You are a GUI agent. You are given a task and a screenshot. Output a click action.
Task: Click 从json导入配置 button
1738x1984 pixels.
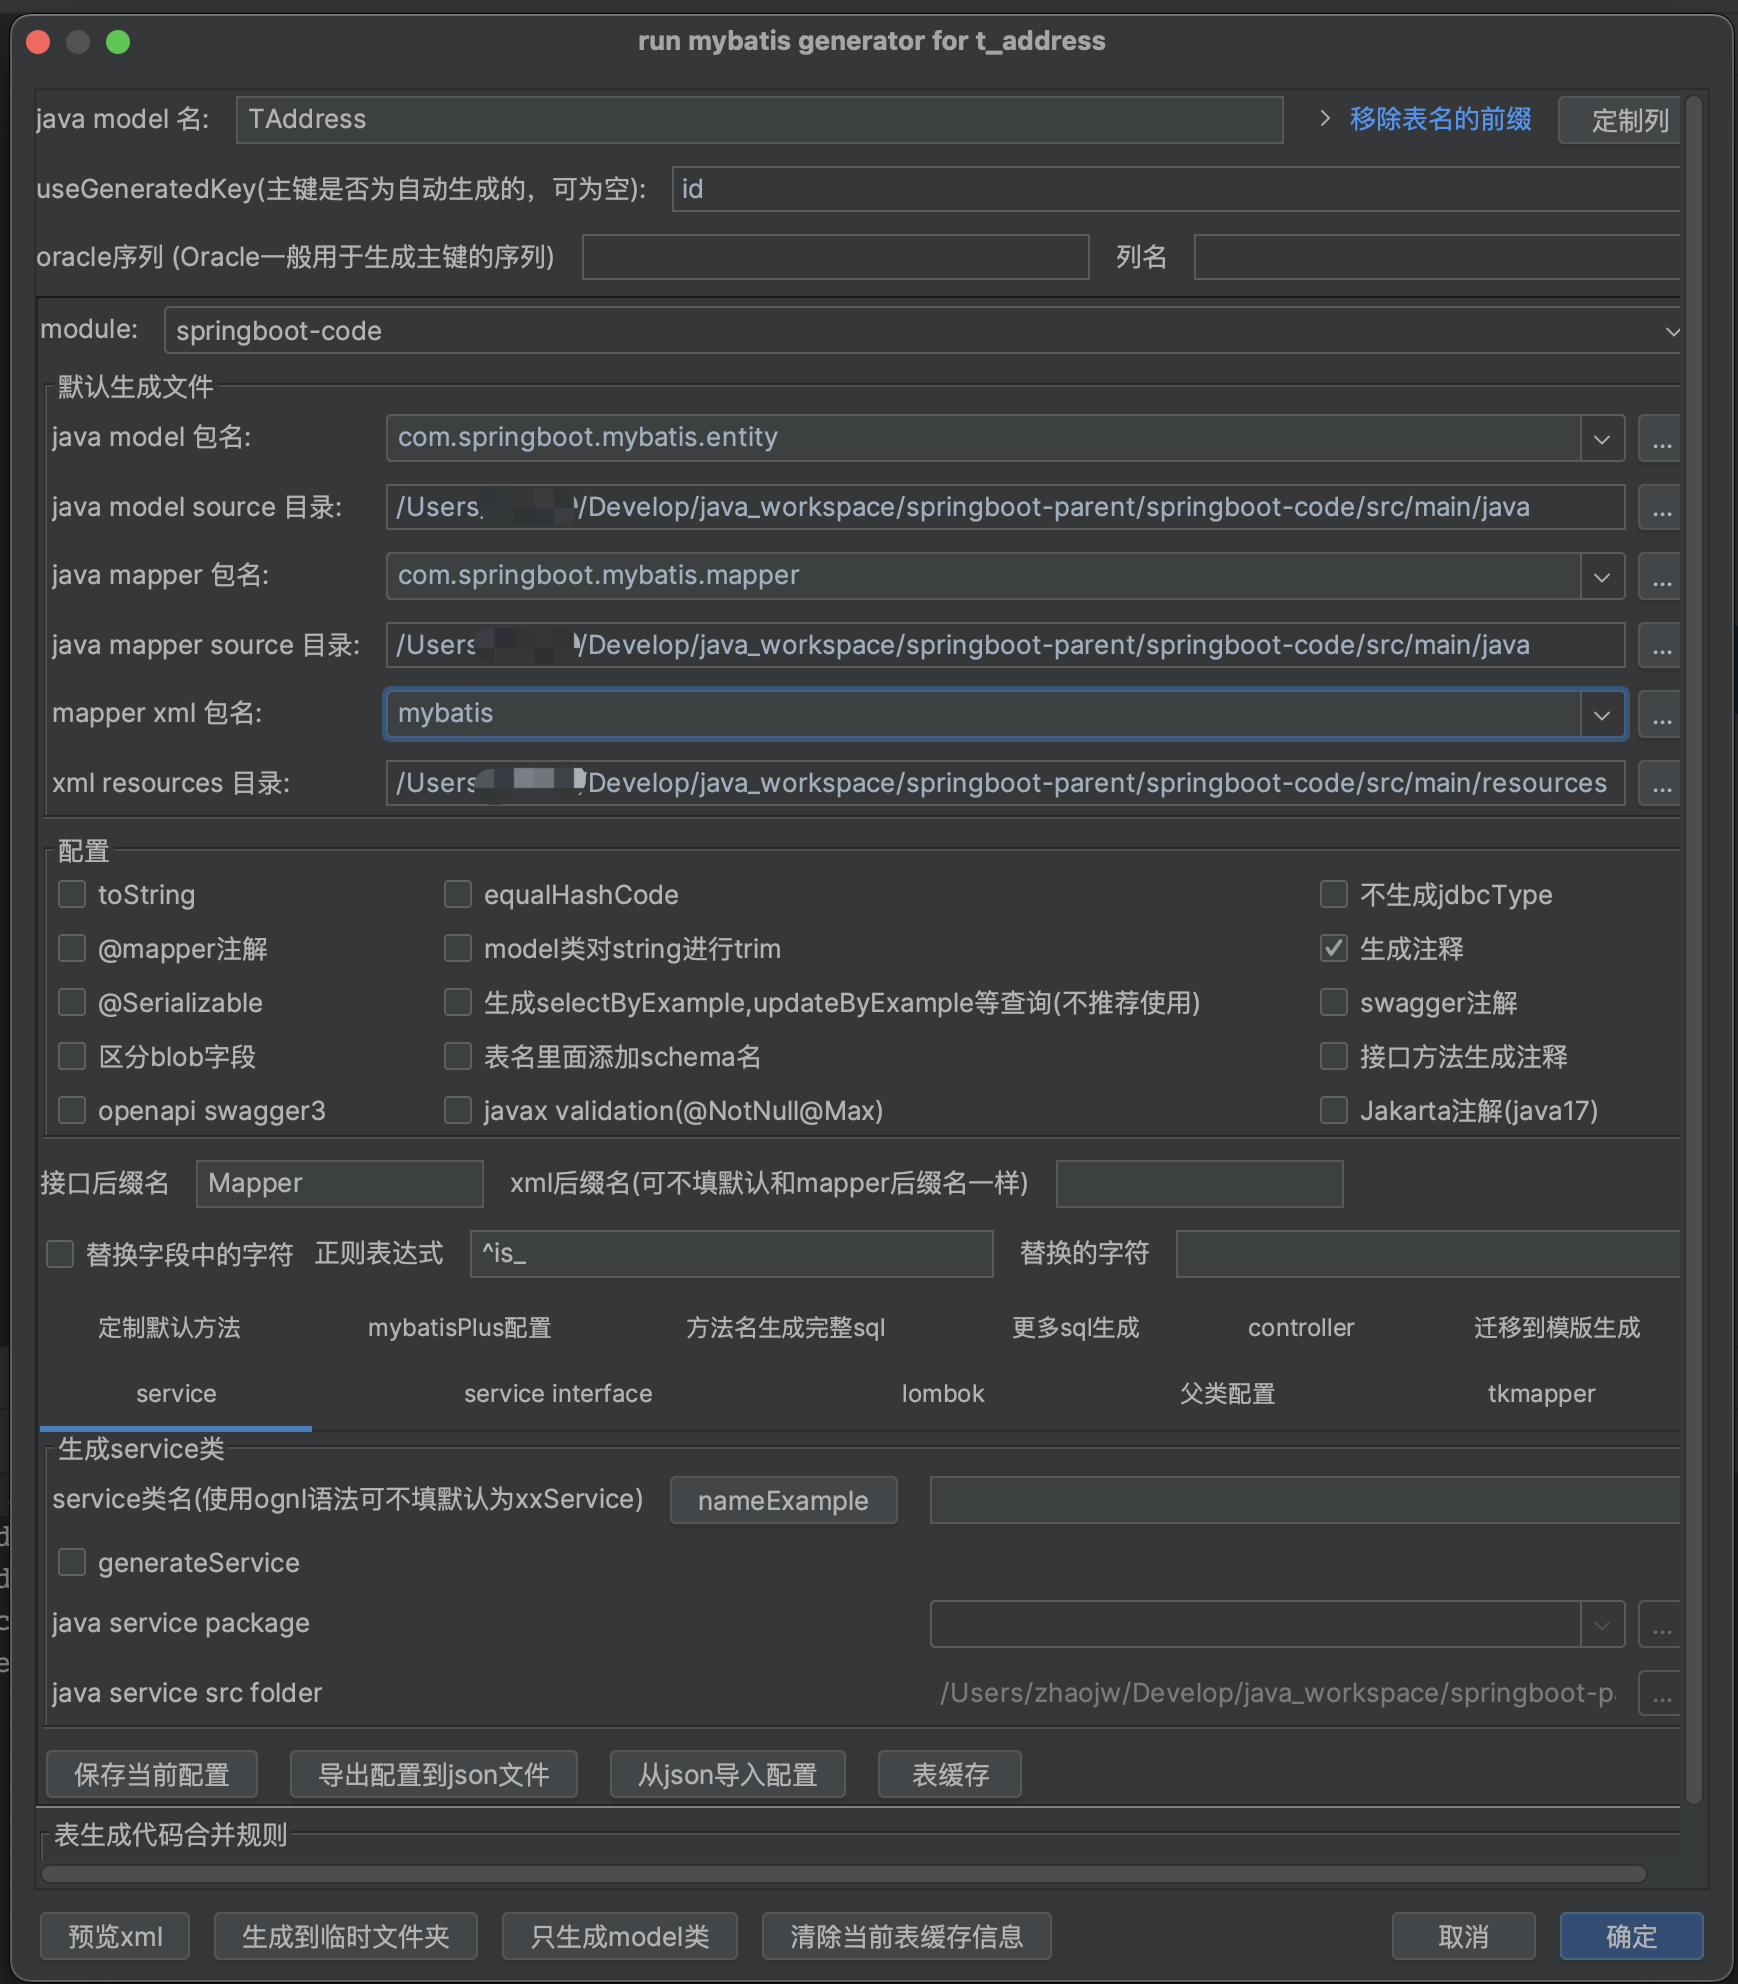tap(727, 1774)
